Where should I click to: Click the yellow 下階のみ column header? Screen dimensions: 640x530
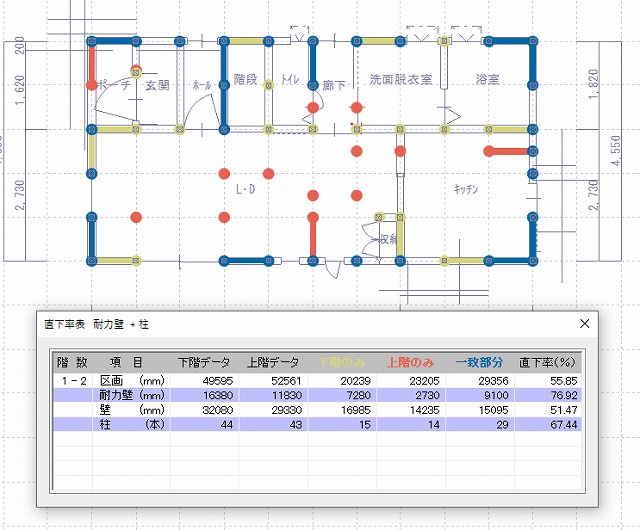341,362
